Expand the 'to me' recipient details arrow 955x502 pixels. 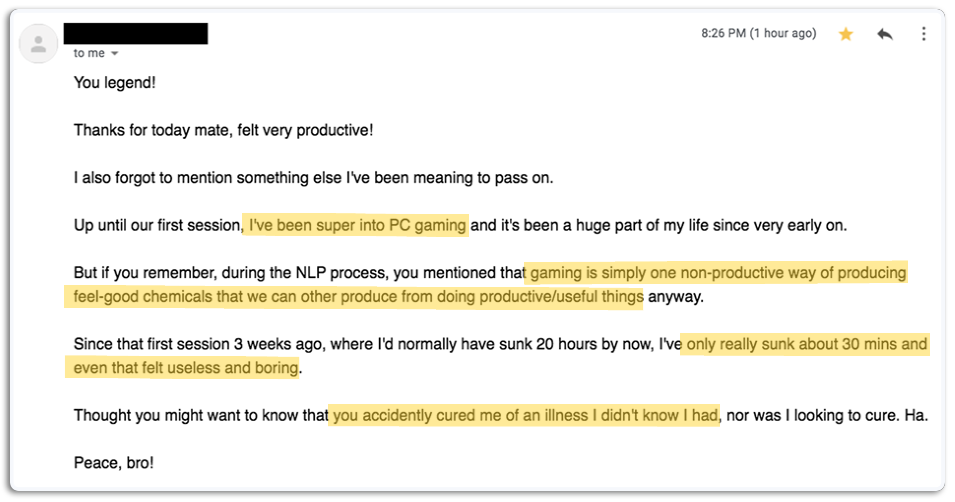[x=115, y=53]
